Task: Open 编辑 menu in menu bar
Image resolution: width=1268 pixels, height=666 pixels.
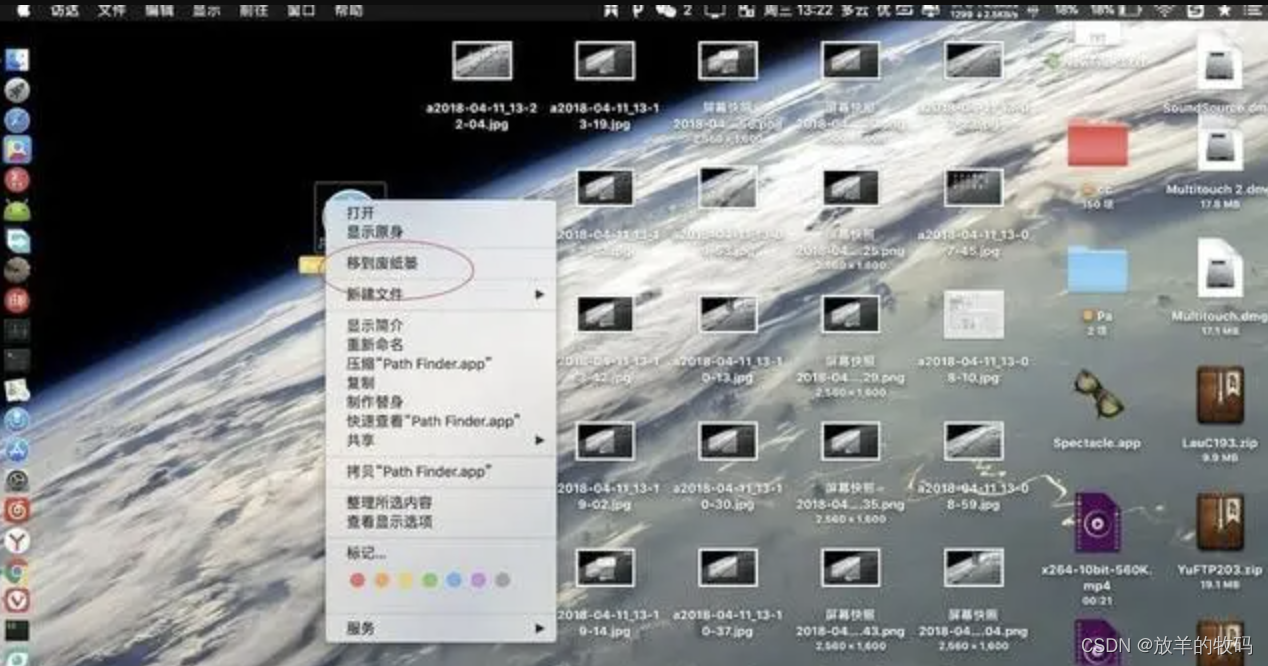Action: (x=158, y=10)
